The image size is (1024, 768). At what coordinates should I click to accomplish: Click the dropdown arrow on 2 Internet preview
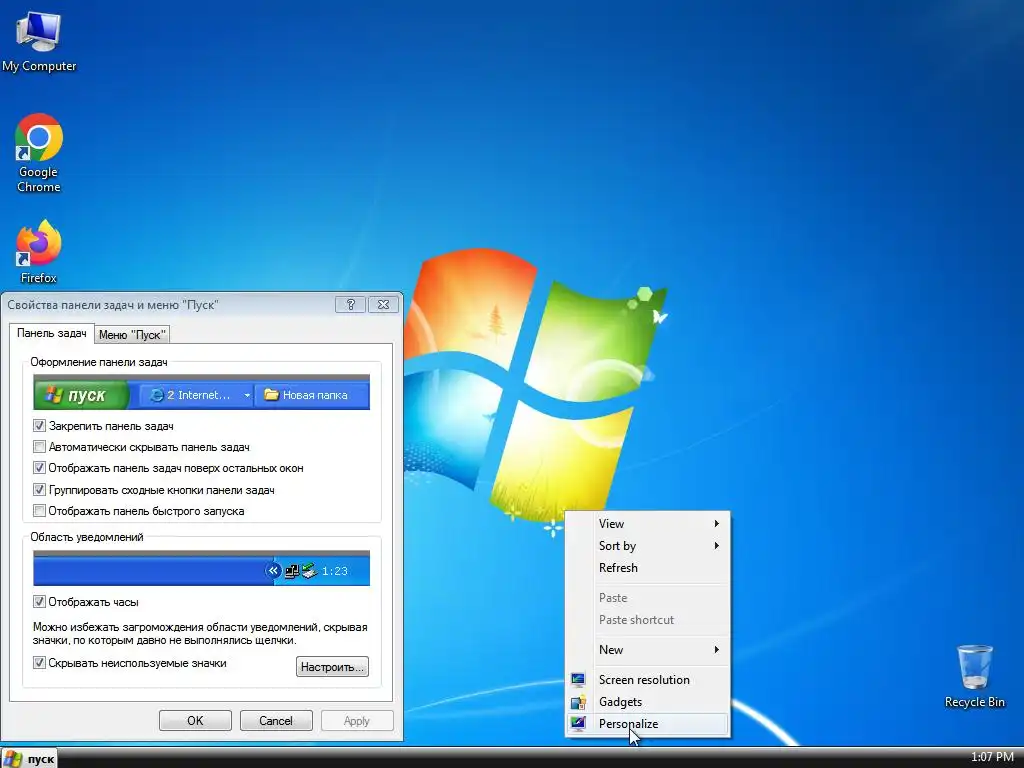pyautogui.click(x=247, y=395)
